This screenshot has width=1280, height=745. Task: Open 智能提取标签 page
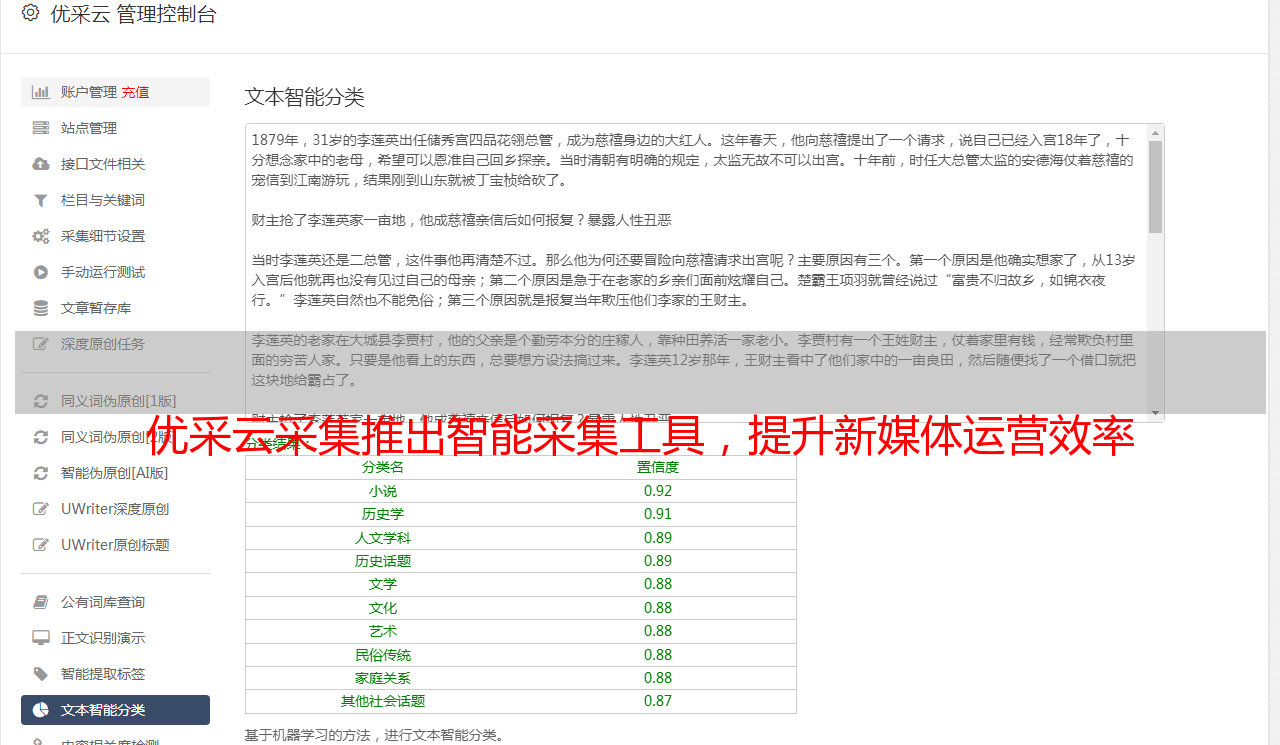[115, 674]
